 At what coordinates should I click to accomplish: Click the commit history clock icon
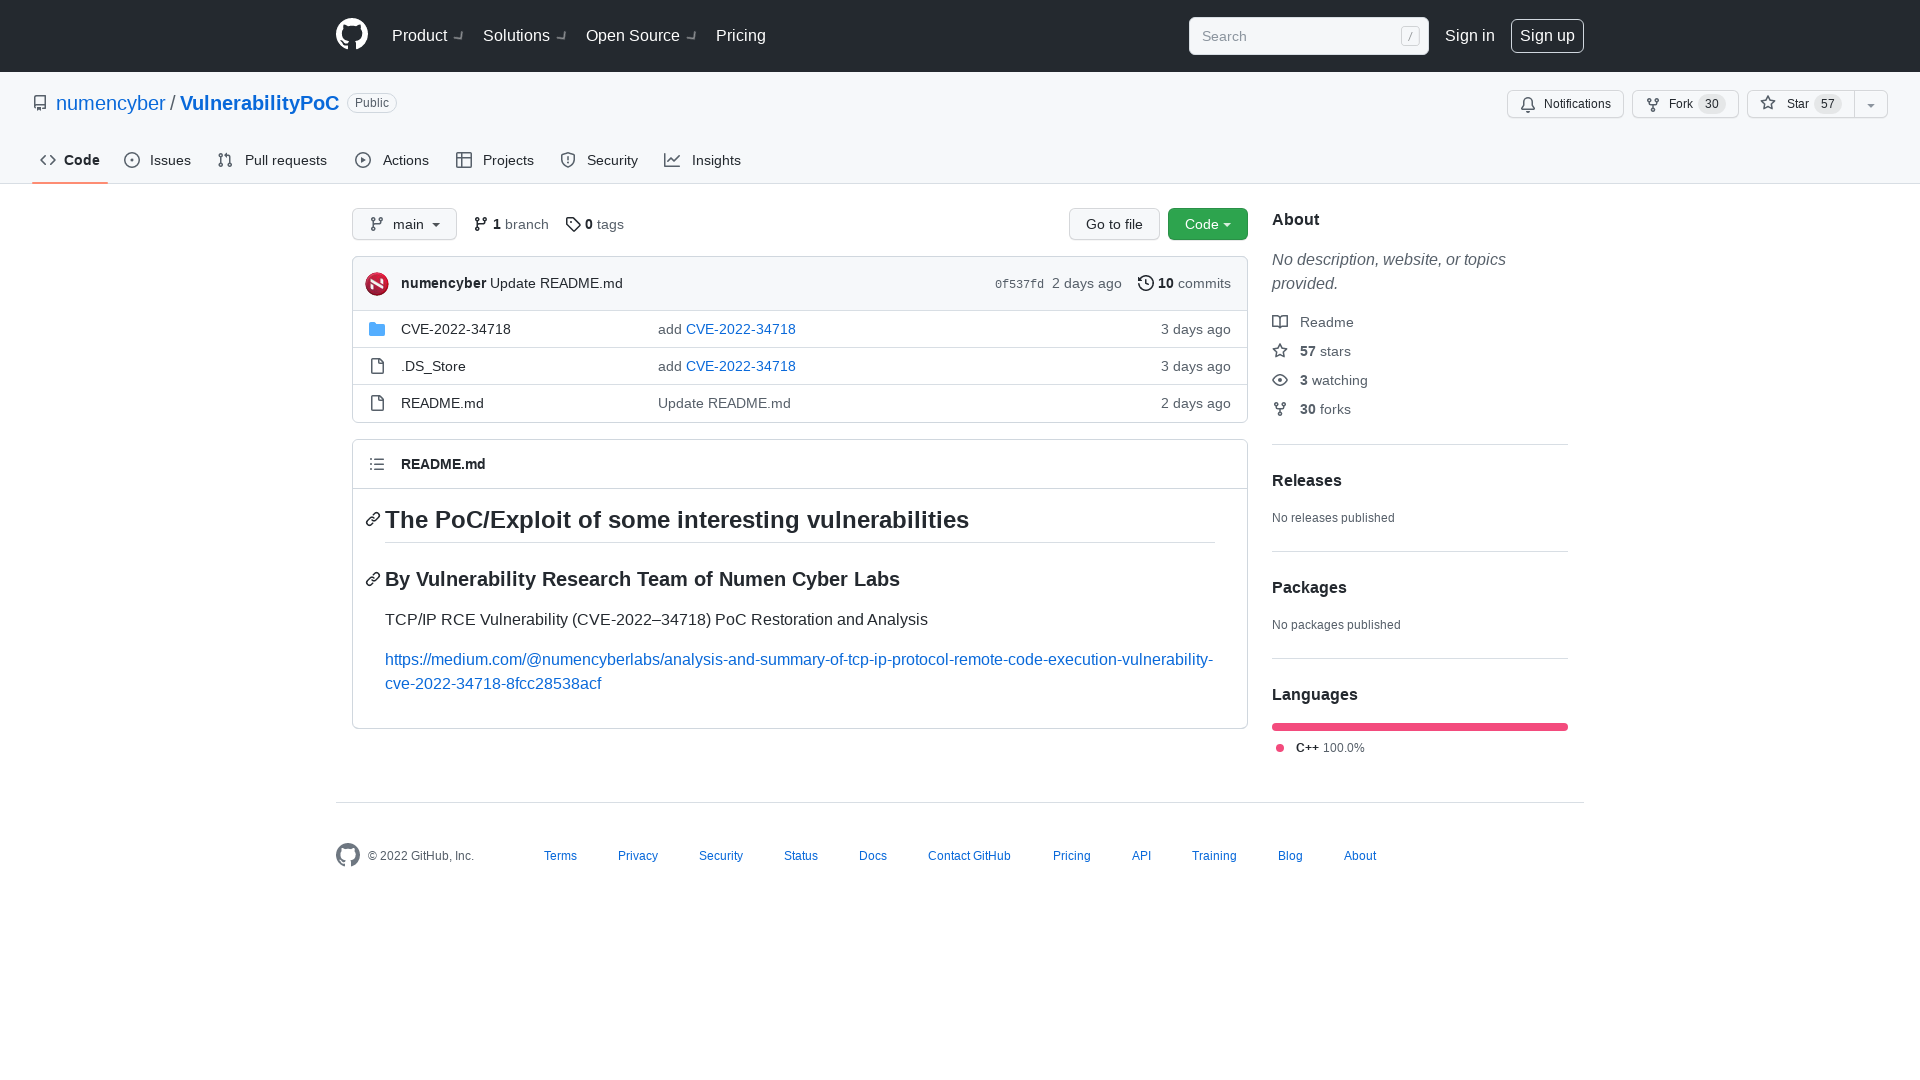coord(1146,283)
